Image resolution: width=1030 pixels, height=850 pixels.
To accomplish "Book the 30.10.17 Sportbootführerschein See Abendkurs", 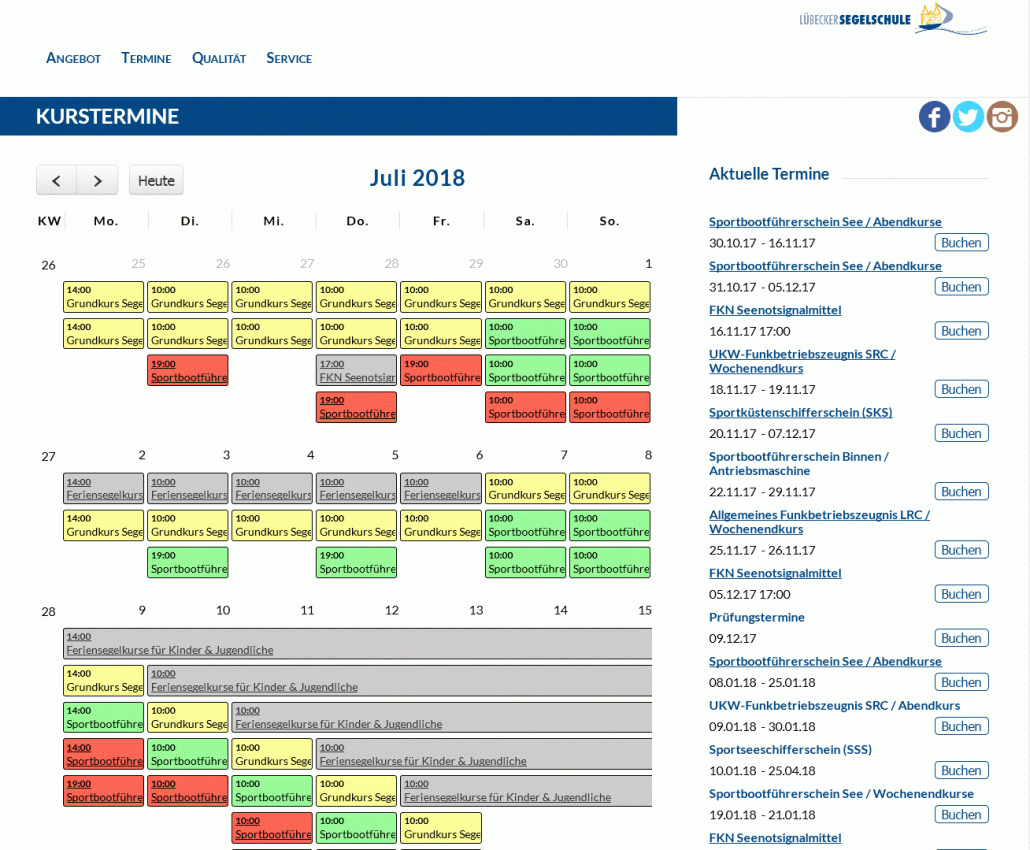I will pos(961,242).
